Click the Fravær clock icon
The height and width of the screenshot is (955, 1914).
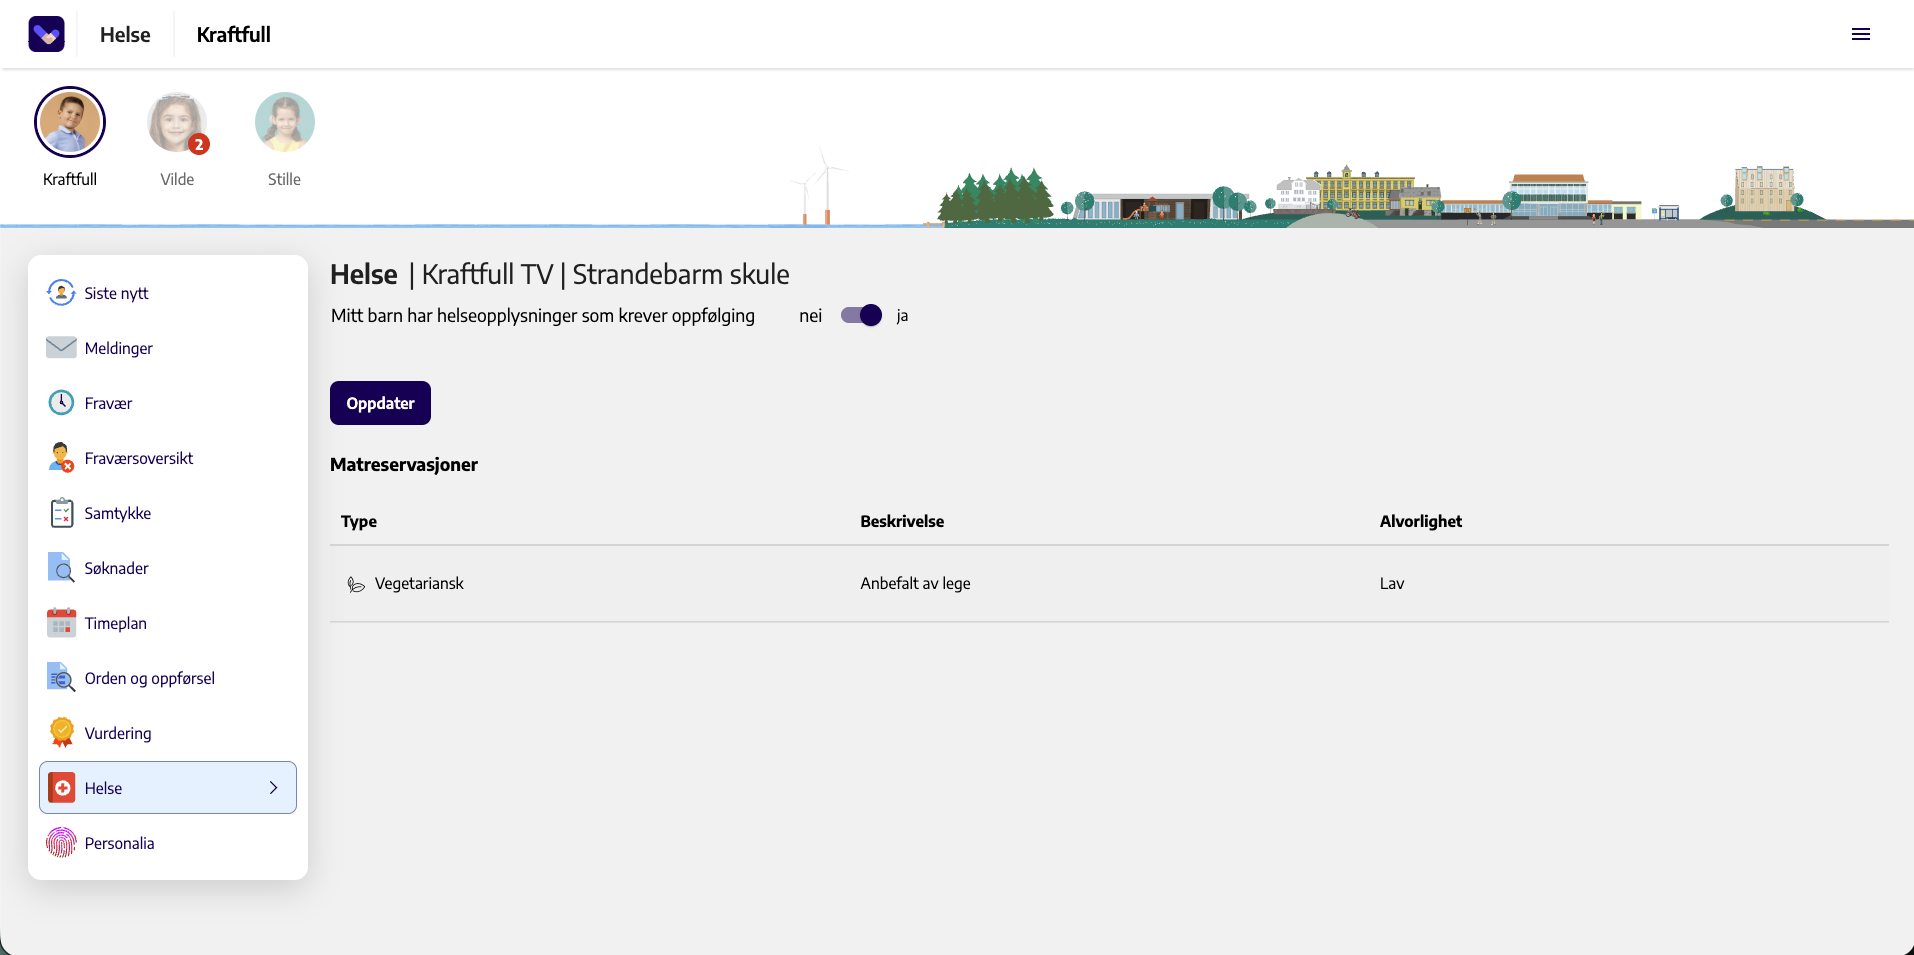[61, 403]
